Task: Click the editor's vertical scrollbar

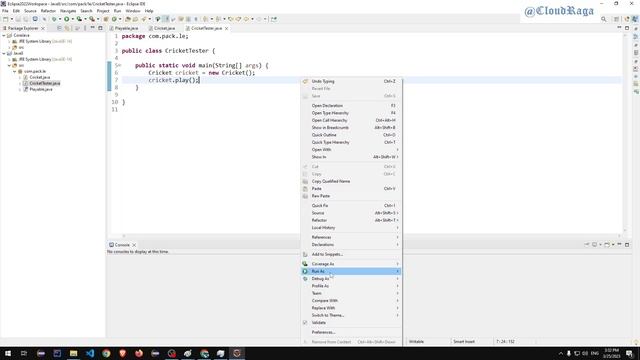Action: tap(625, 133)
